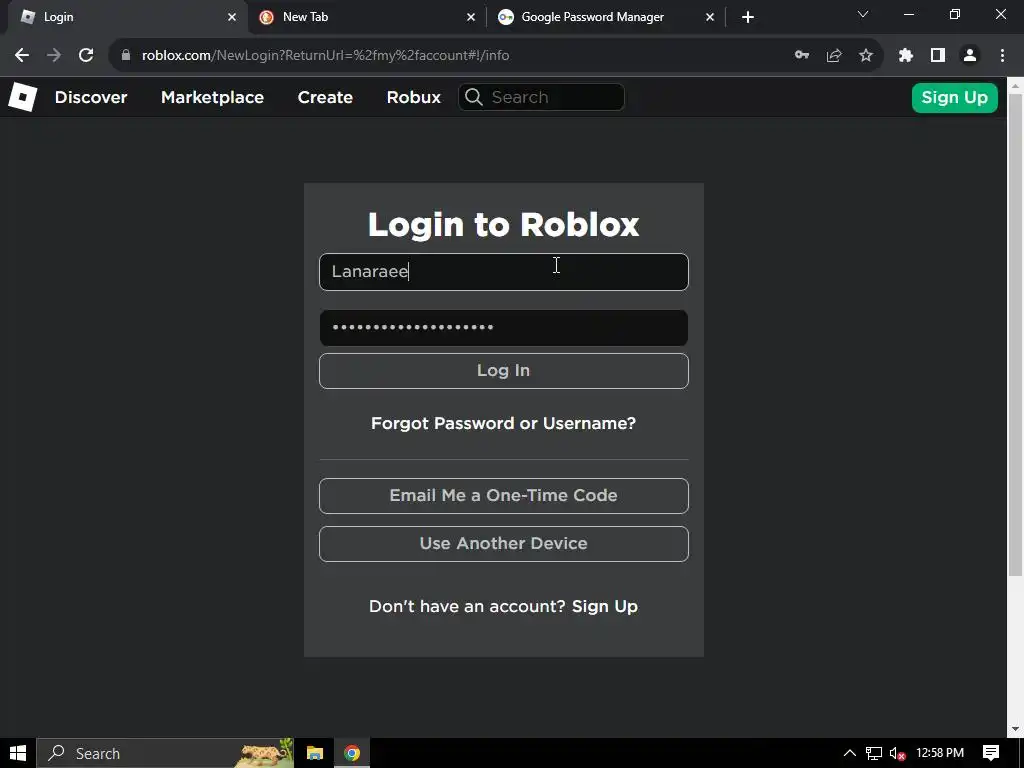
Task: Click Forgot Password or Username link
Action: (504, 423)
